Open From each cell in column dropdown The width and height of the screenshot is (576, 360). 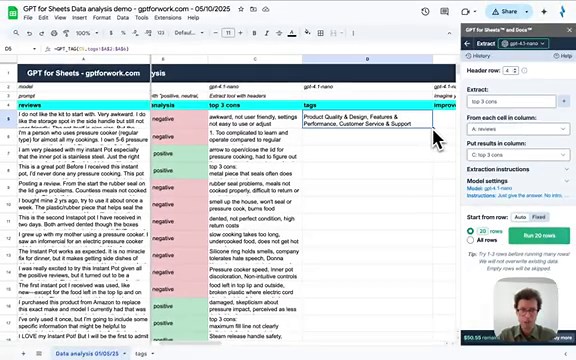pyautogui.click(x=518, y=129)
